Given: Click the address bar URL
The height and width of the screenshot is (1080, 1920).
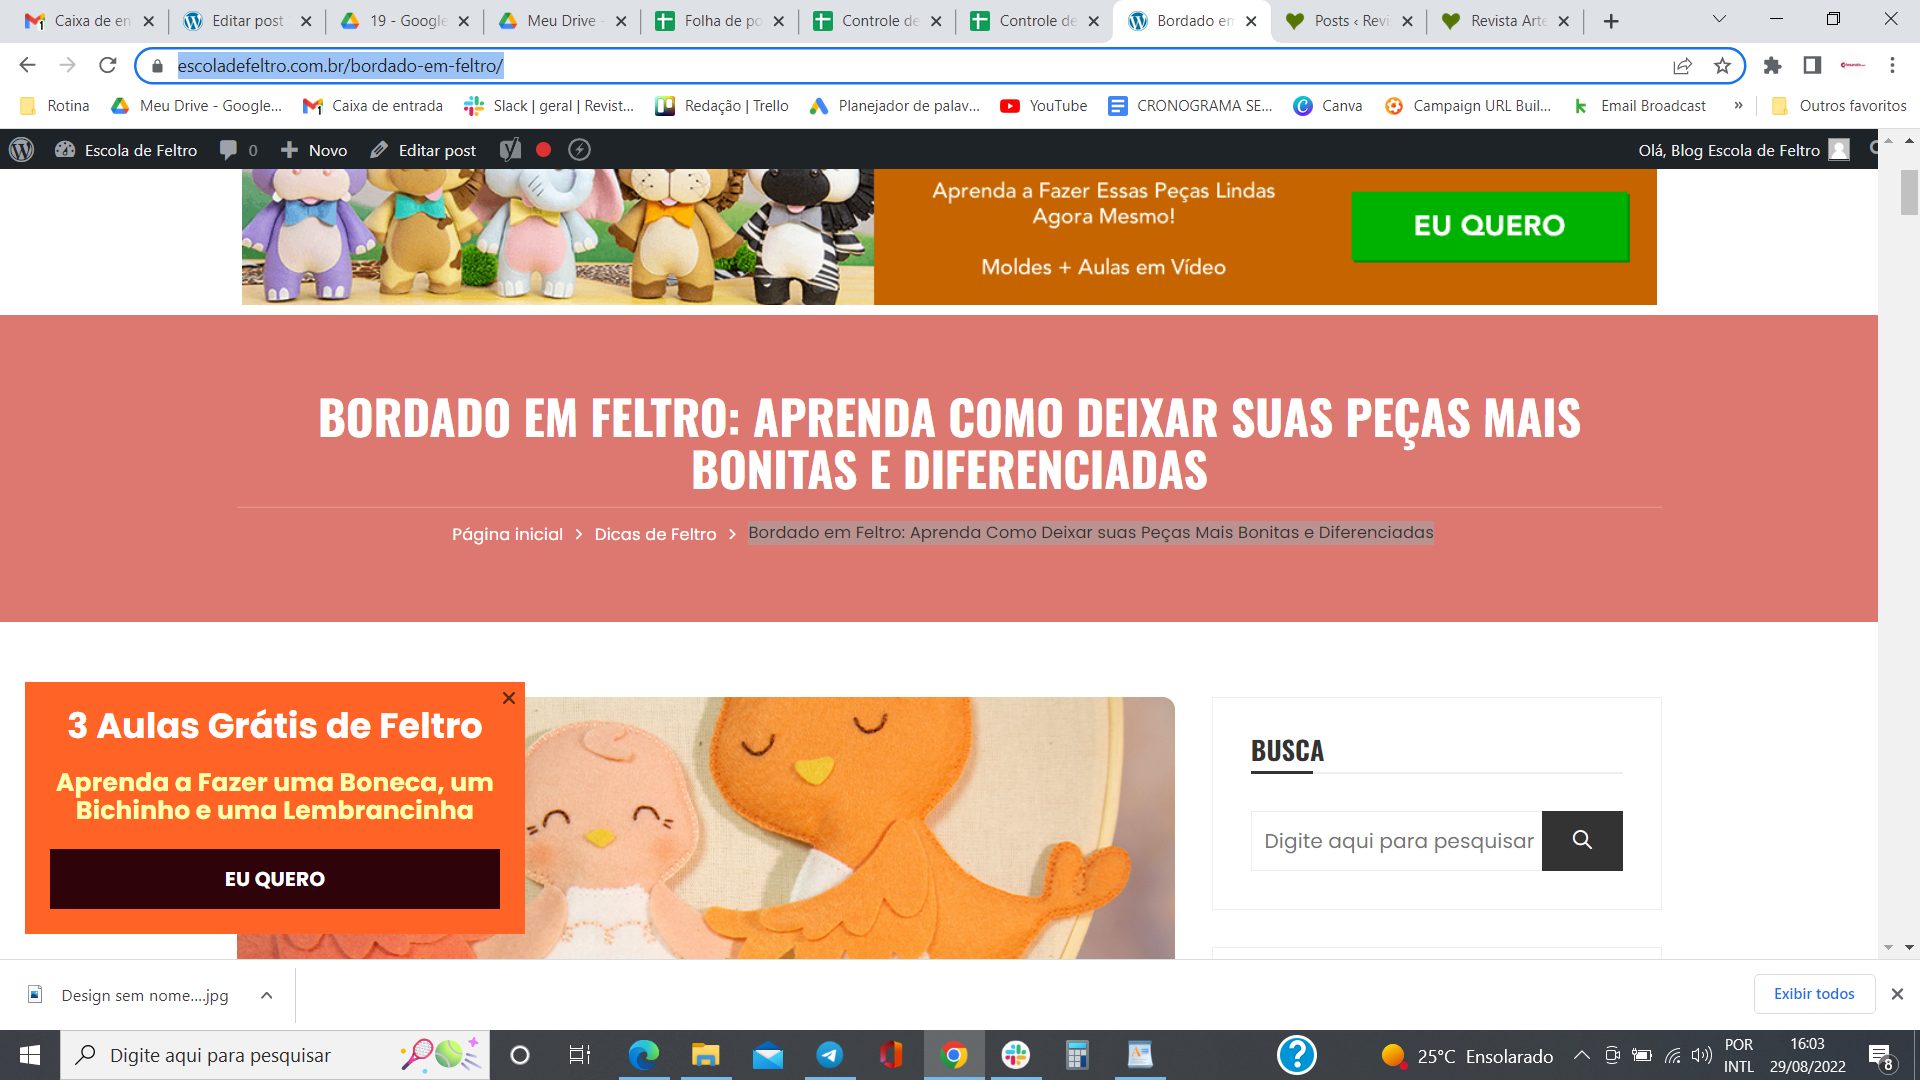Looking at the screenshot, I should (x=340, y=66).
